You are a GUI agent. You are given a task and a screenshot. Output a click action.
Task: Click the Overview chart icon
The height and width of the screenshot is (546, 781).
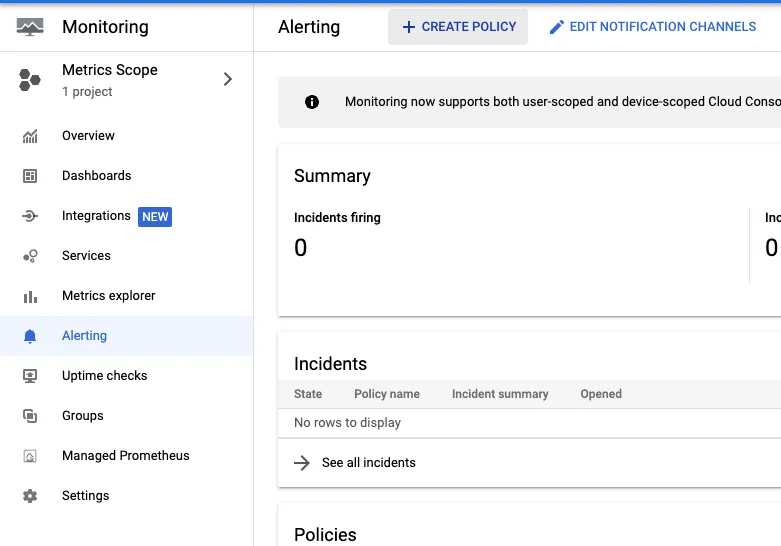30,136
